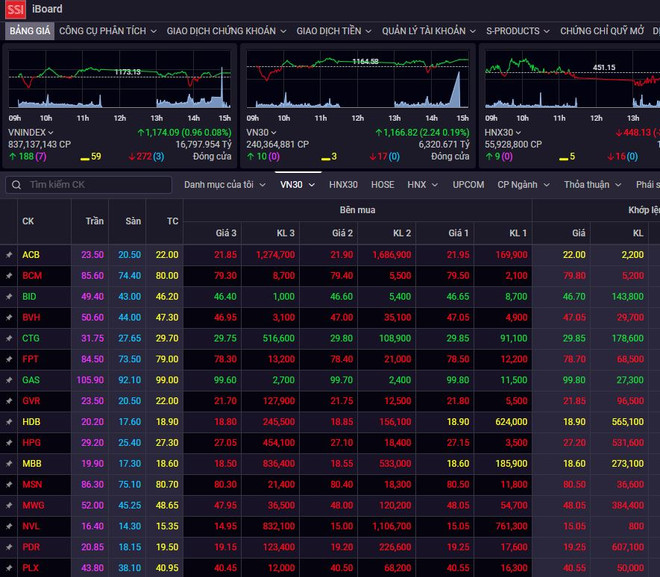Pin the HDB stock row
660x577 pixels.
click(x=9, y=422)
